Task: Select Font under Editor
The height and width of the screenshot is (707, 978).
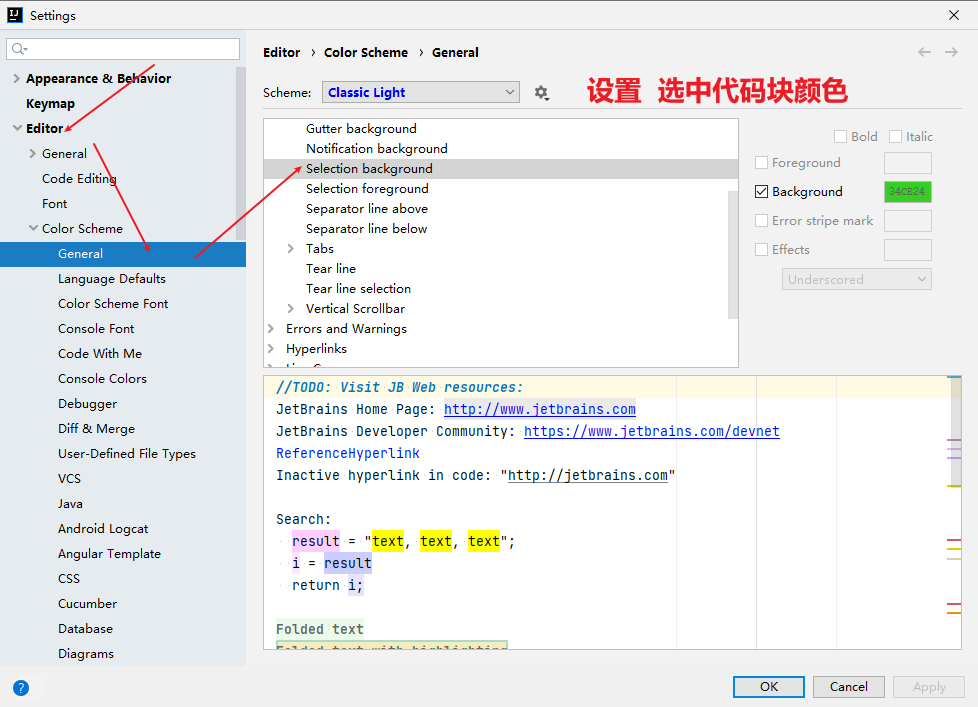Action: [54, 203]
